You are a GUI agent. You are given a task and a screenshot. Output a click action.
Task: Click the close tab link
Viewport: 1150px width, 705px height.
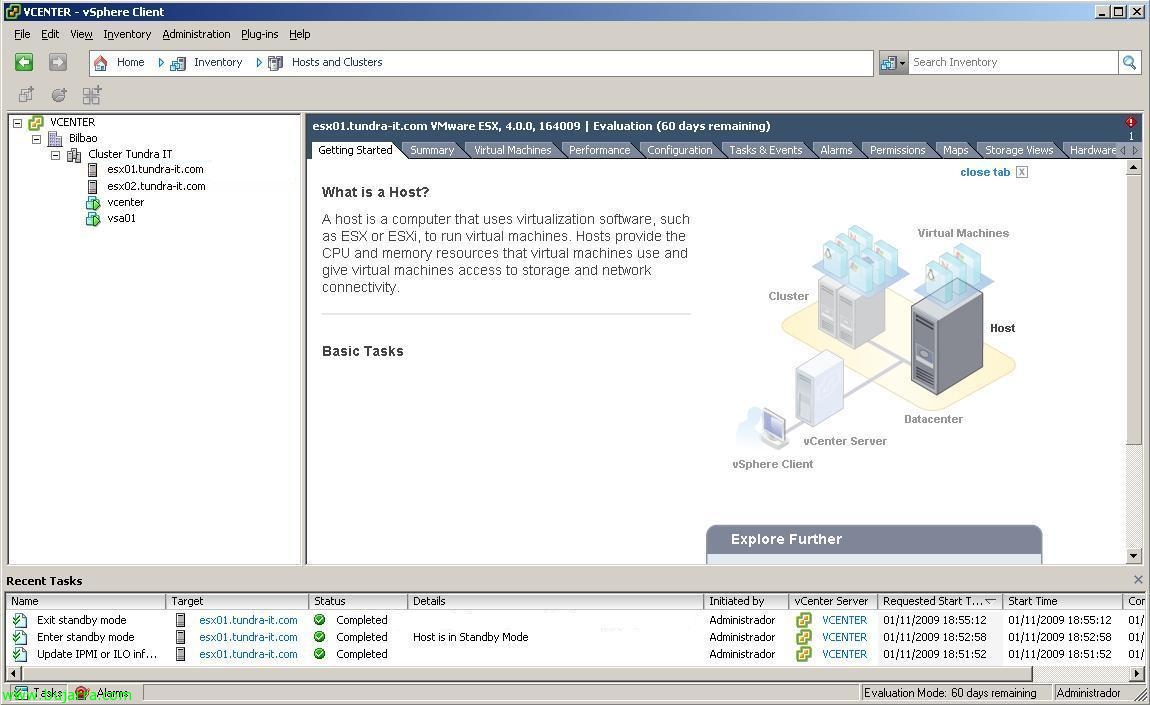[985, 172]
